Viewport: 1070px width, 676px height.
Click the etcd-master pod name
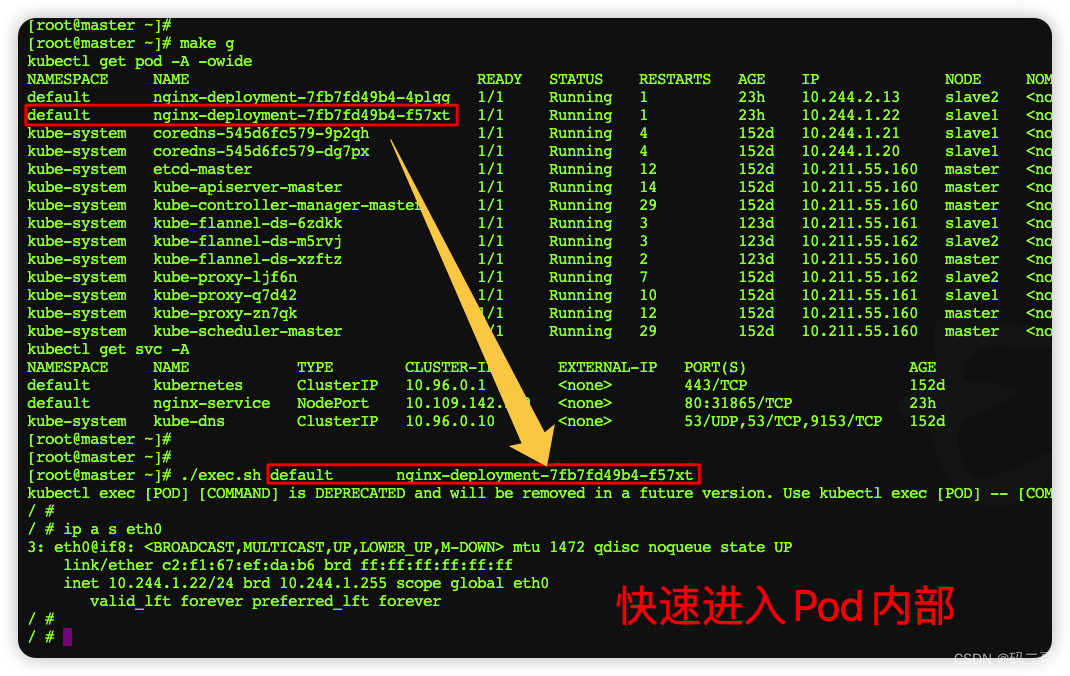coord(202,169)
